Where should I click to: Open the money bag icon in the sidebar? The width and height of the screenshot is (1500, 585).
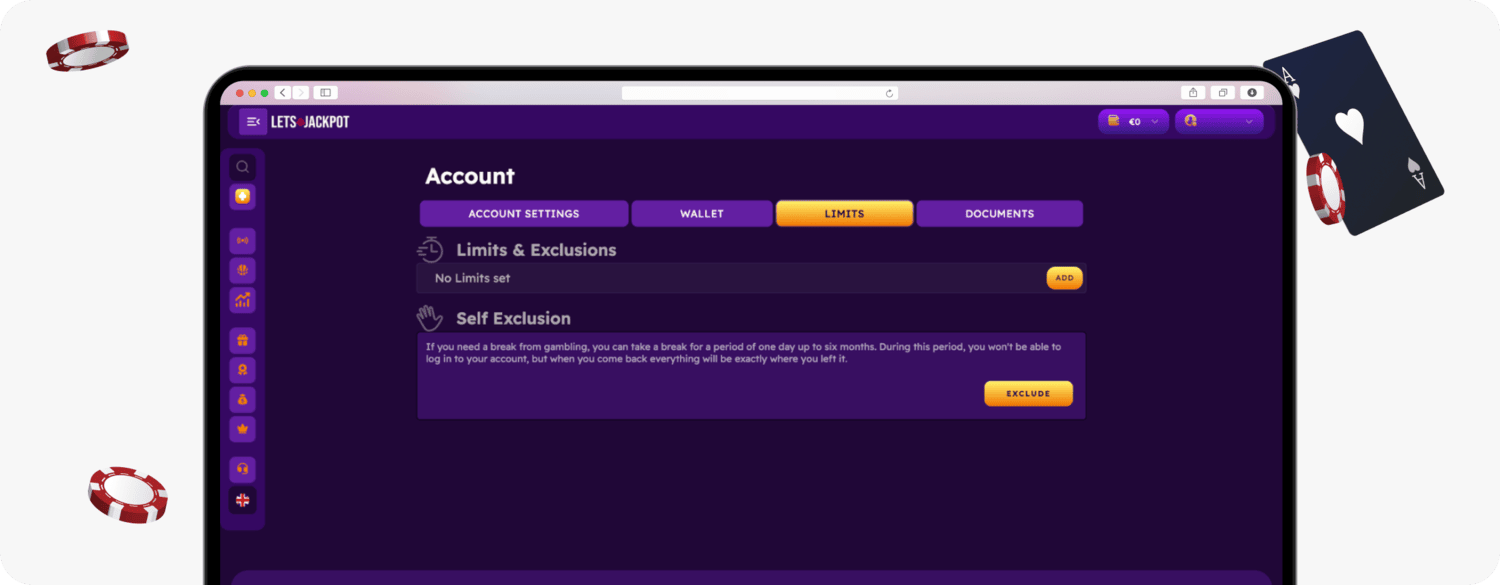[x=242, y=400]
